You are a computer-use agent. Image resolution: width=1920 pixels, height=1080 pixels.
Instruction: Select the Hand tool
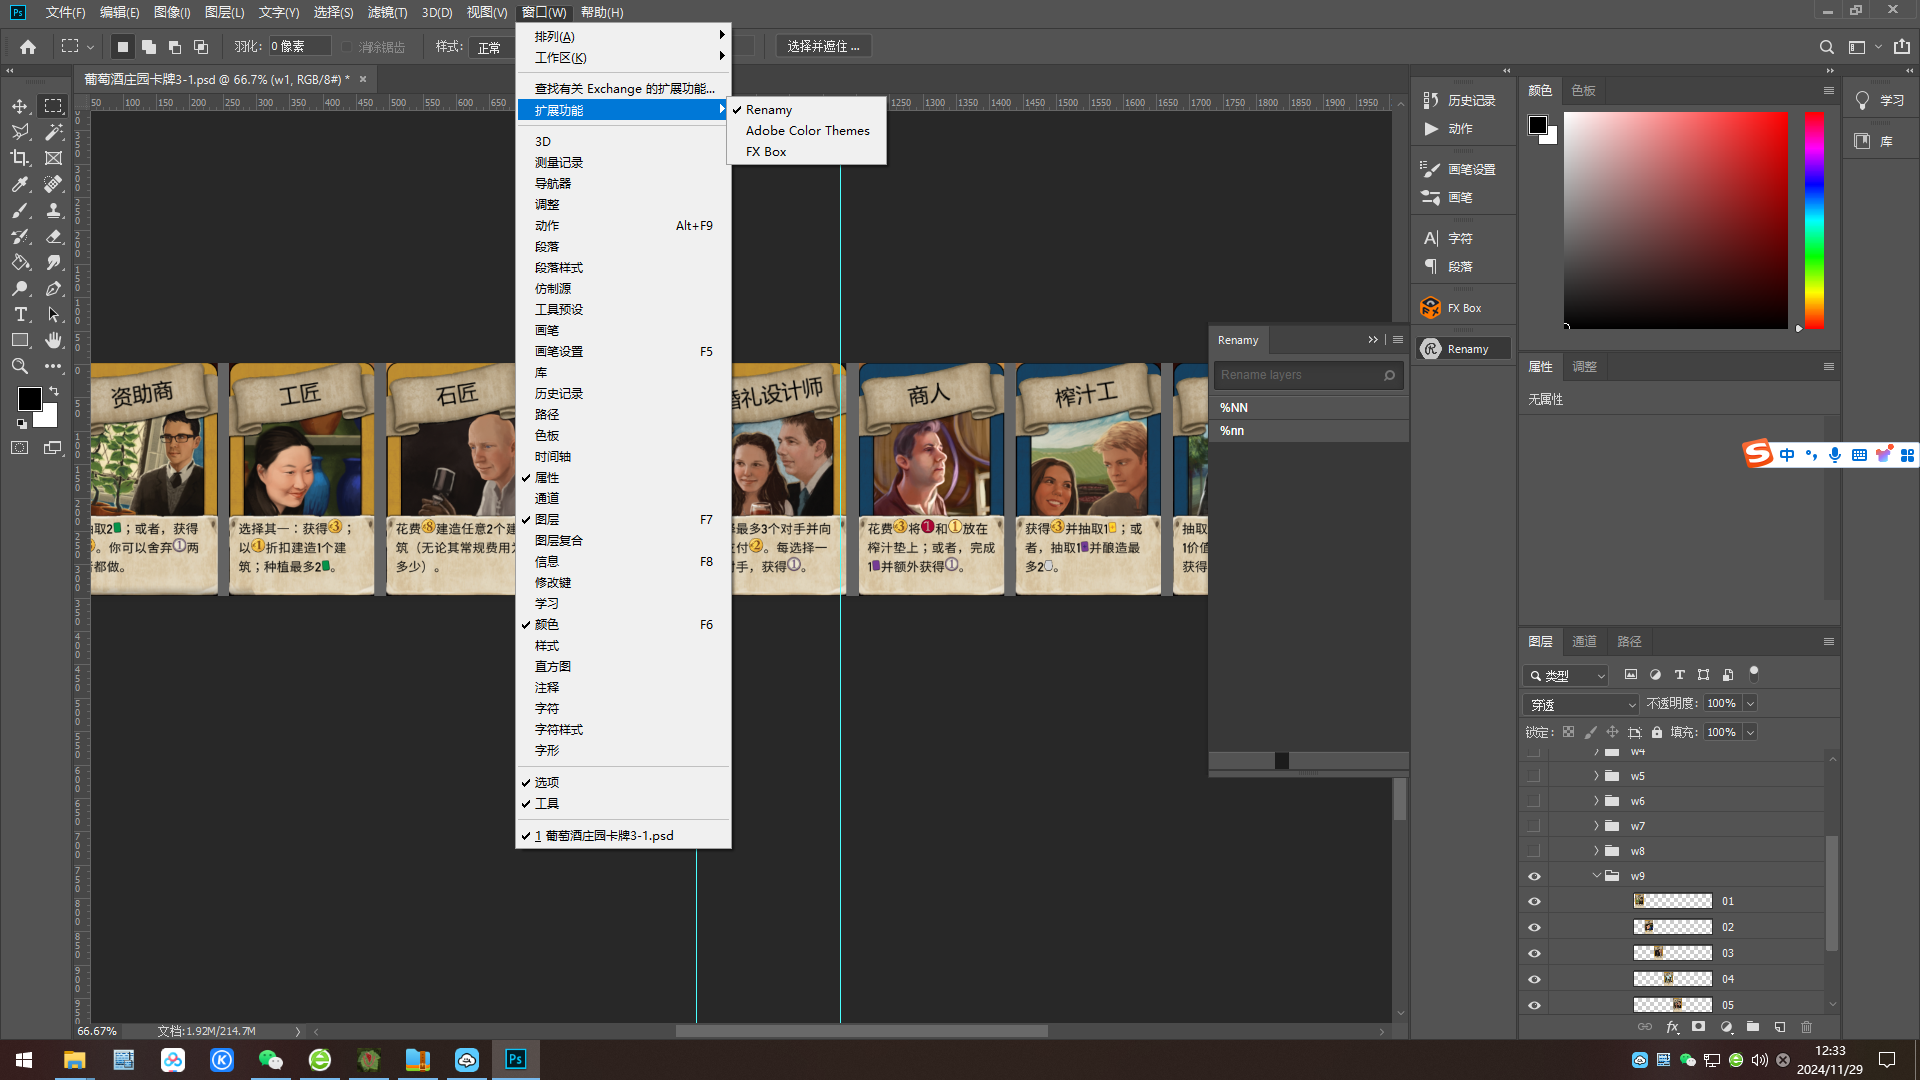click(53, 340)
